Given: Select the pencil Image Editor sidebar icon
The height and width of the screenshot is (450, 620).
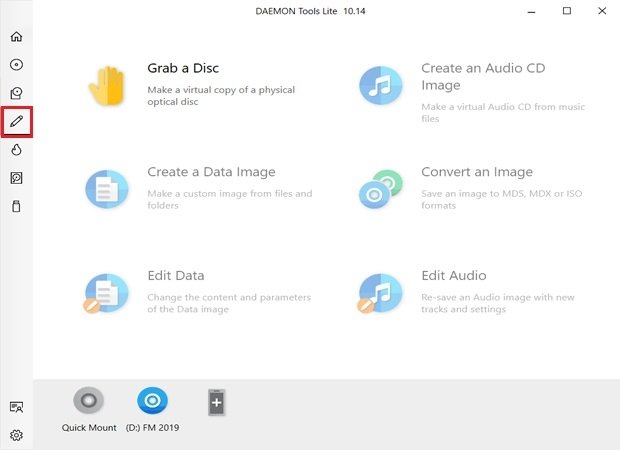Looking at the screenshot, I should click(16, 121).
